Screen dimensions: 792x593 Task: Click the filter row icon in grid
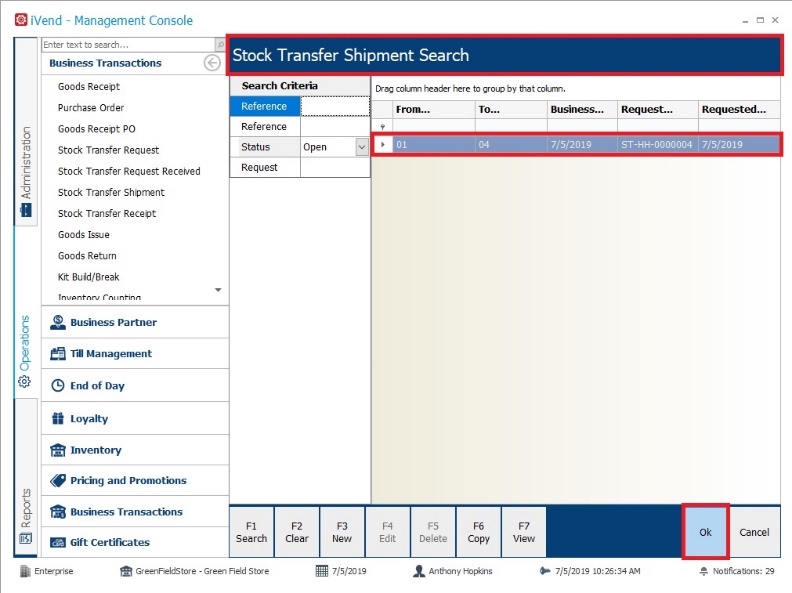pos(383,126)
